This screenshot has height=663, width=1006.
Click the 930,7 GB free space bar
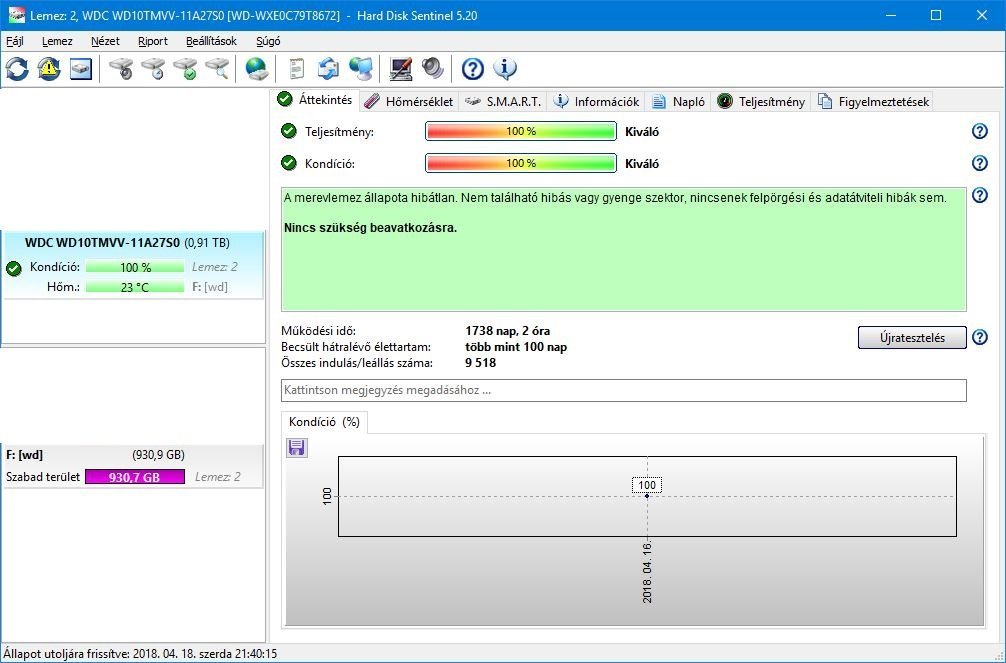click(135, 477)
